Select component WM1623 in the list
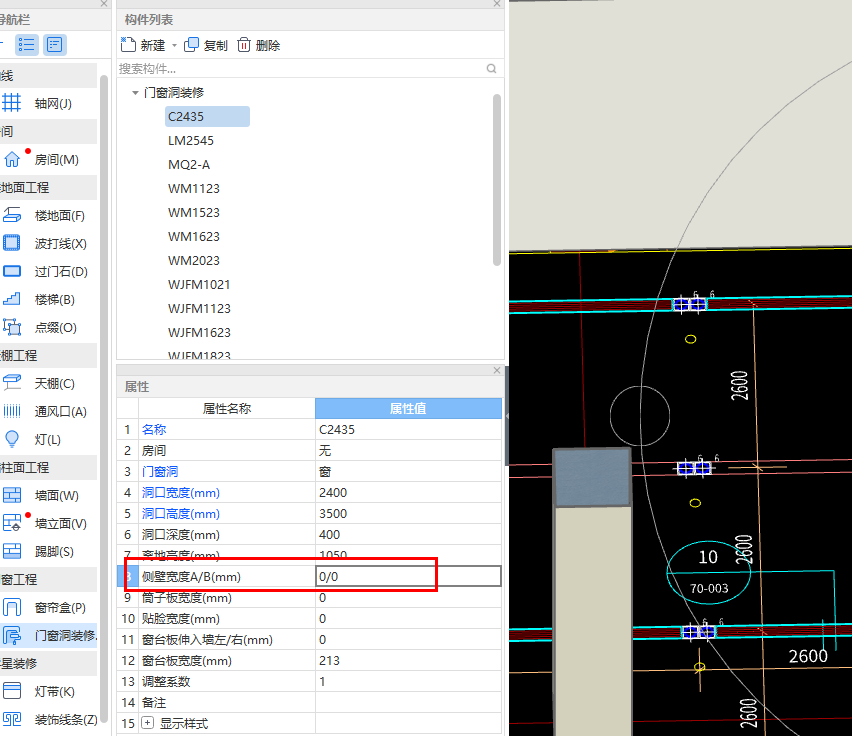The height and width of the screenshot is (736, 852). (x=193, y=236)
